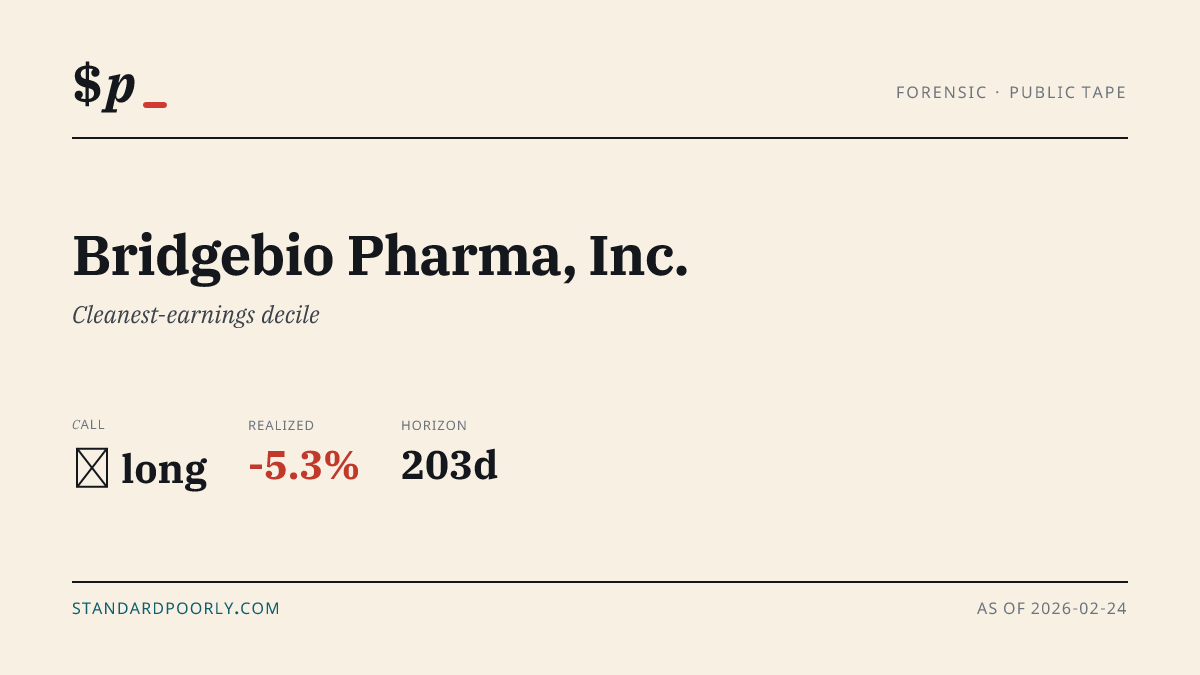This screenshot has width=1200, height=675.
Task: Select the long call value
Action: point(164,468)
